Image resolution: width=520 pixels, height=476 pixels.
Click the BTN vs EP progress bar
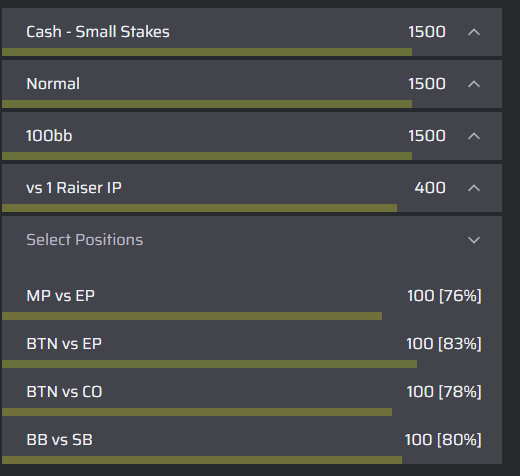point(209,364)
